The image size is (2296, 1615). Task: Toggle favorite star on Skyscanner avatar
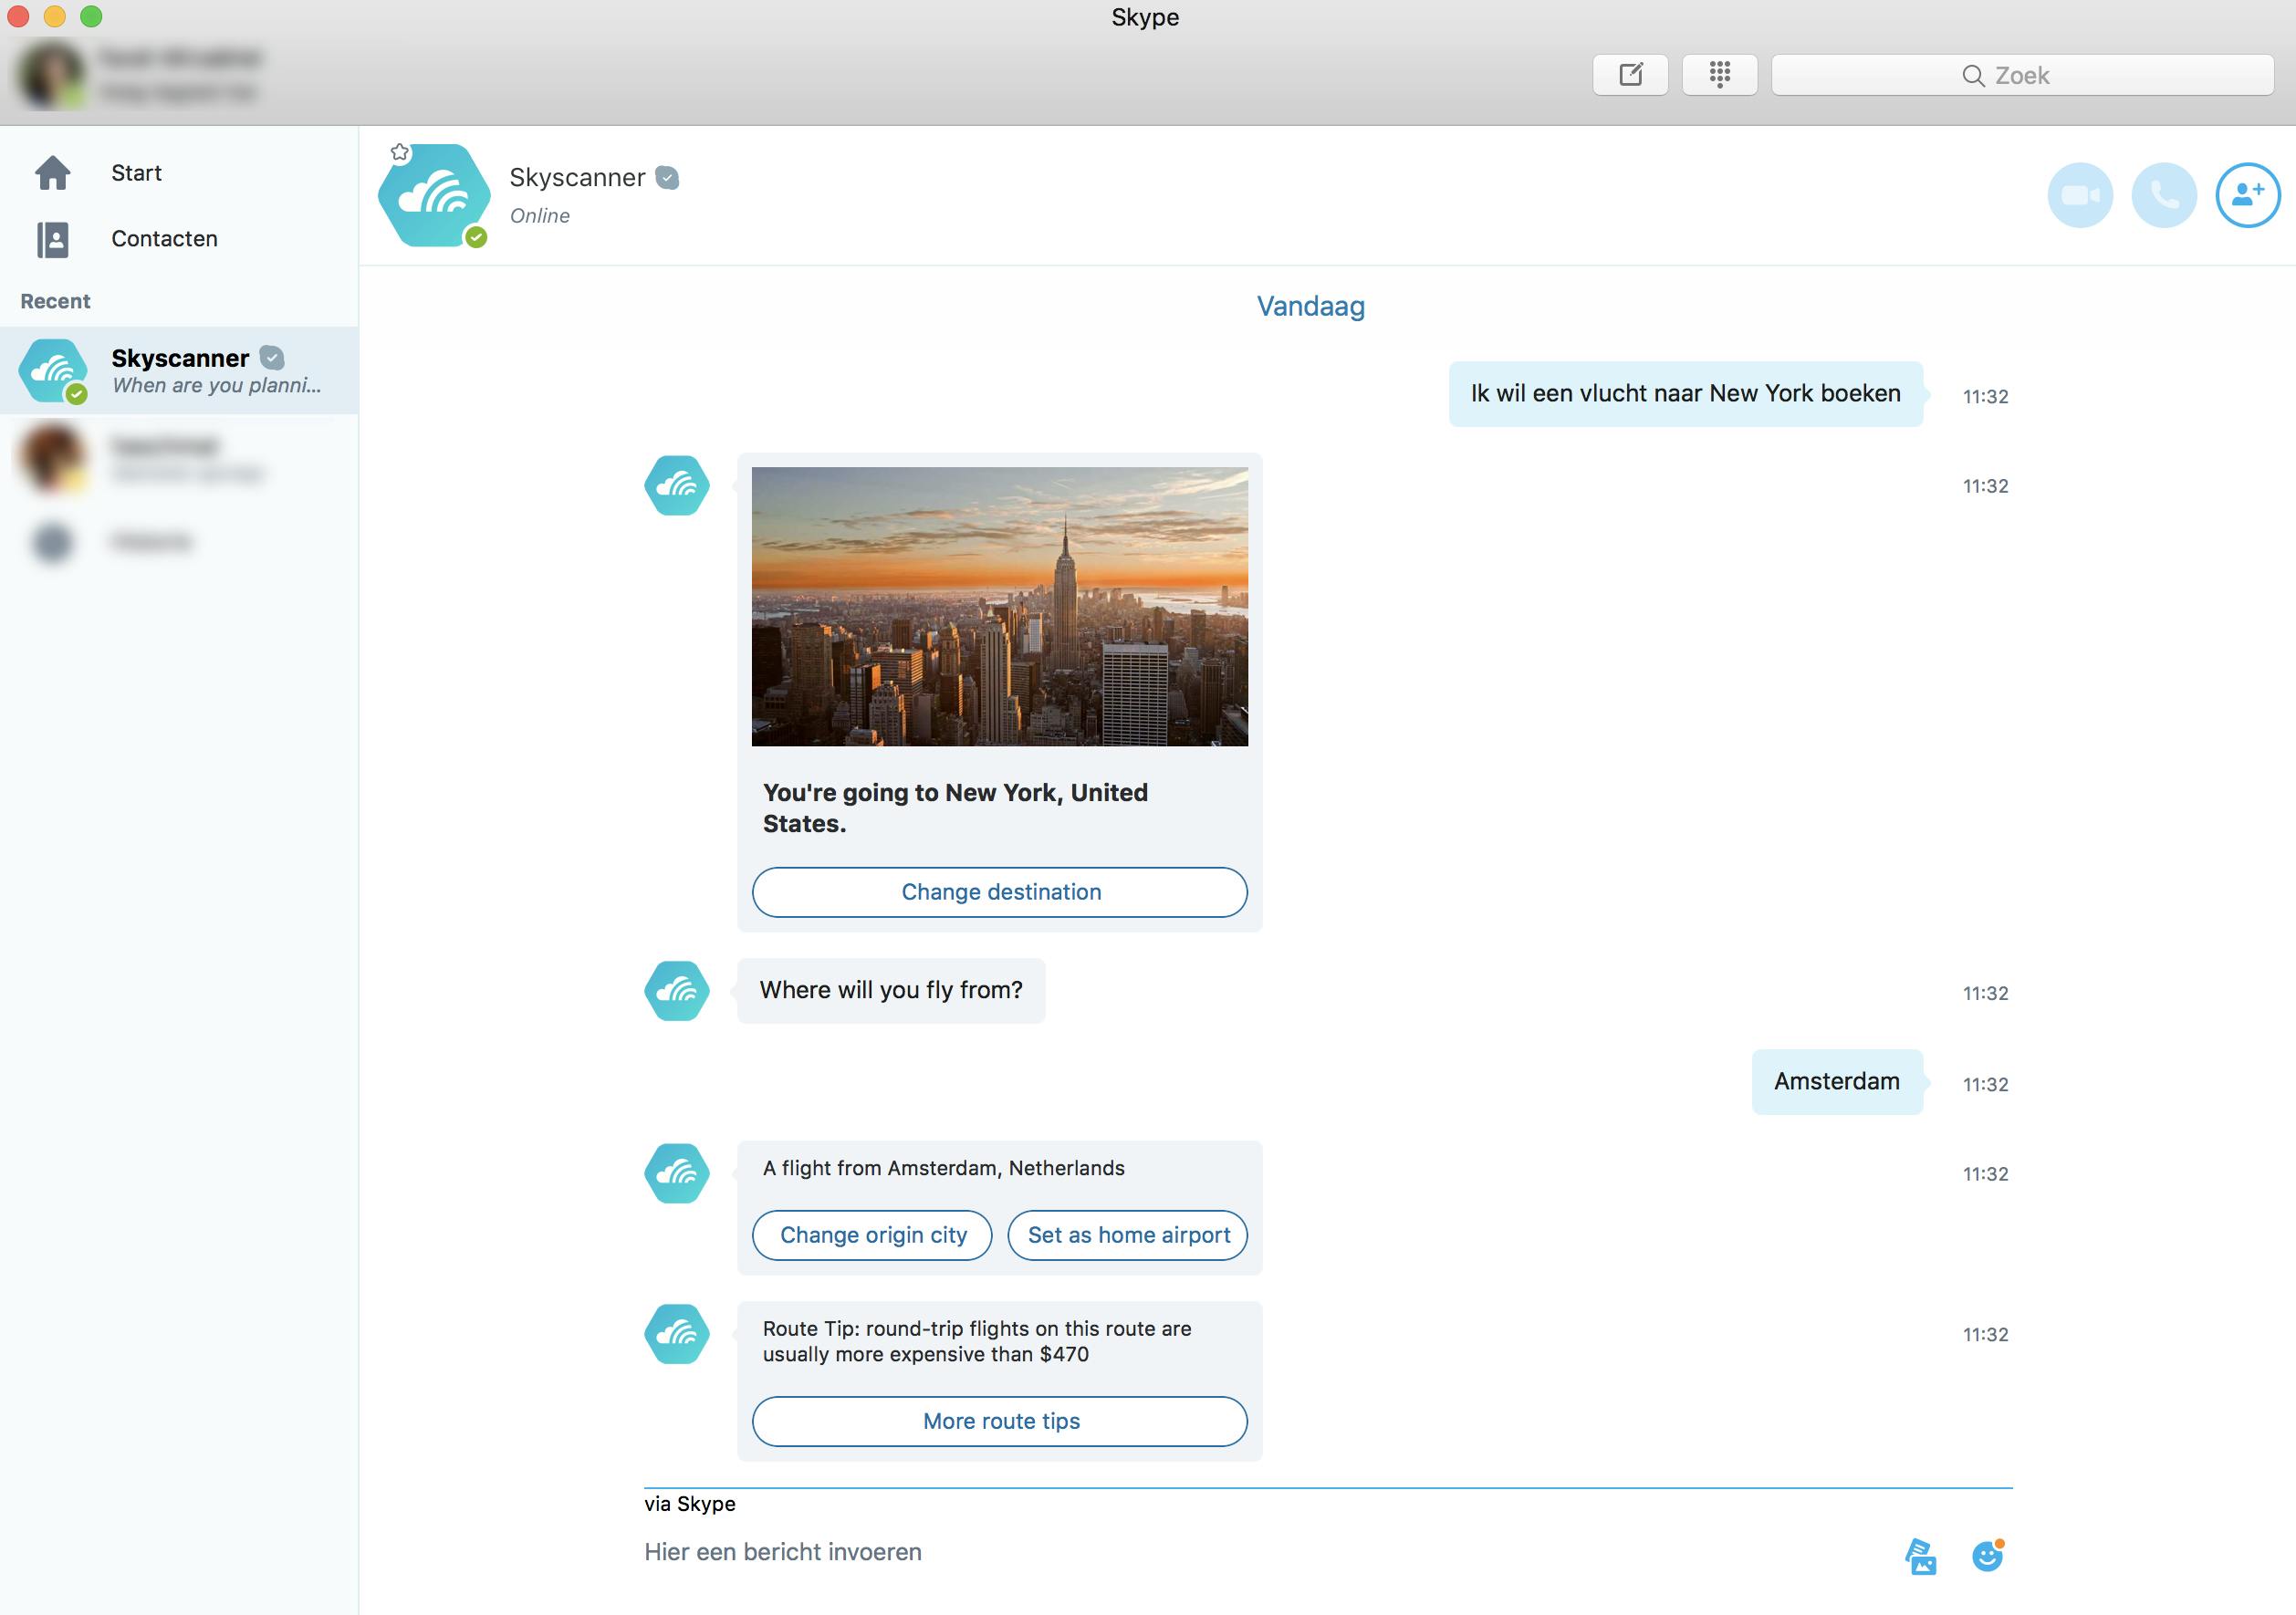[x=400, y=152]
